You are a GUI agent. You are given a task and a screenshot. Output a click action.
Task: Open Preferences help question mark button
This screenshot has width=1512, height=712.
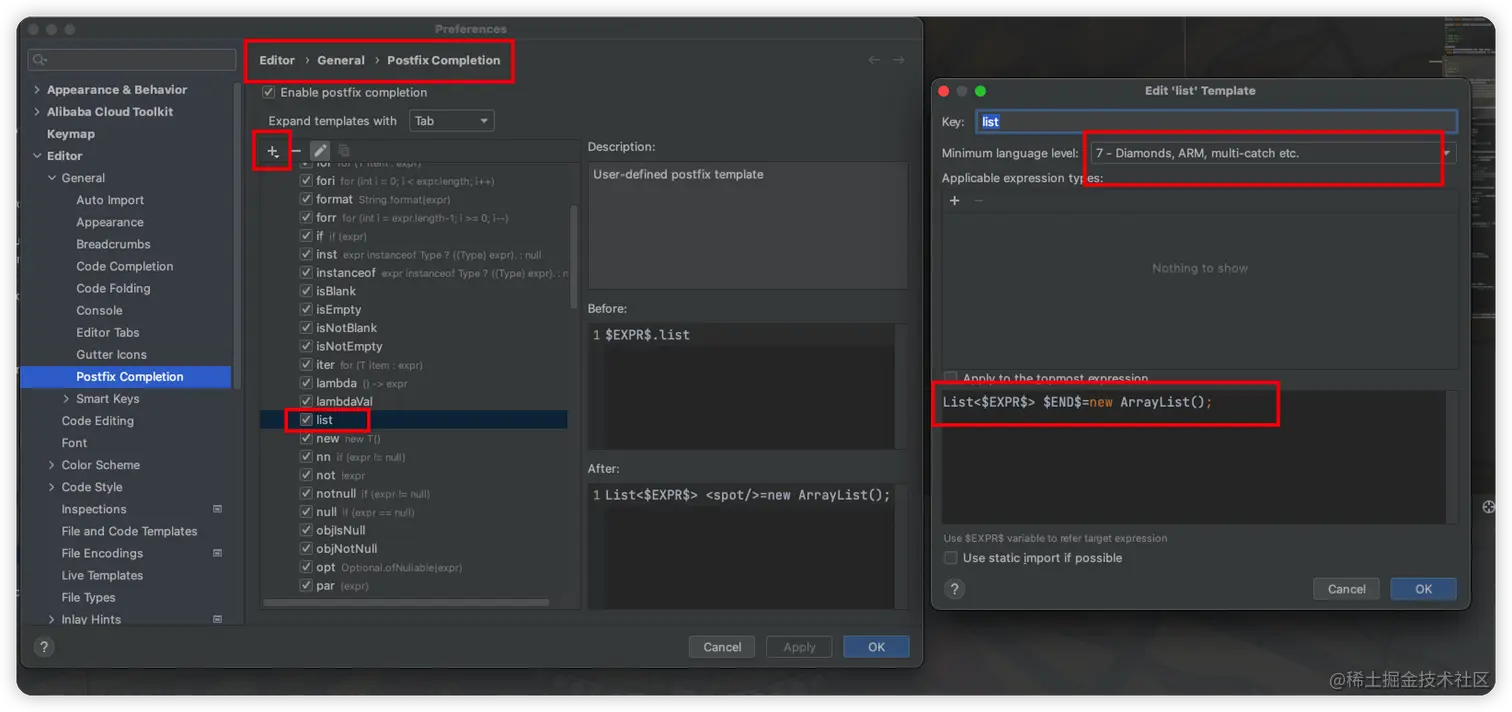click(x=43, y=647)
